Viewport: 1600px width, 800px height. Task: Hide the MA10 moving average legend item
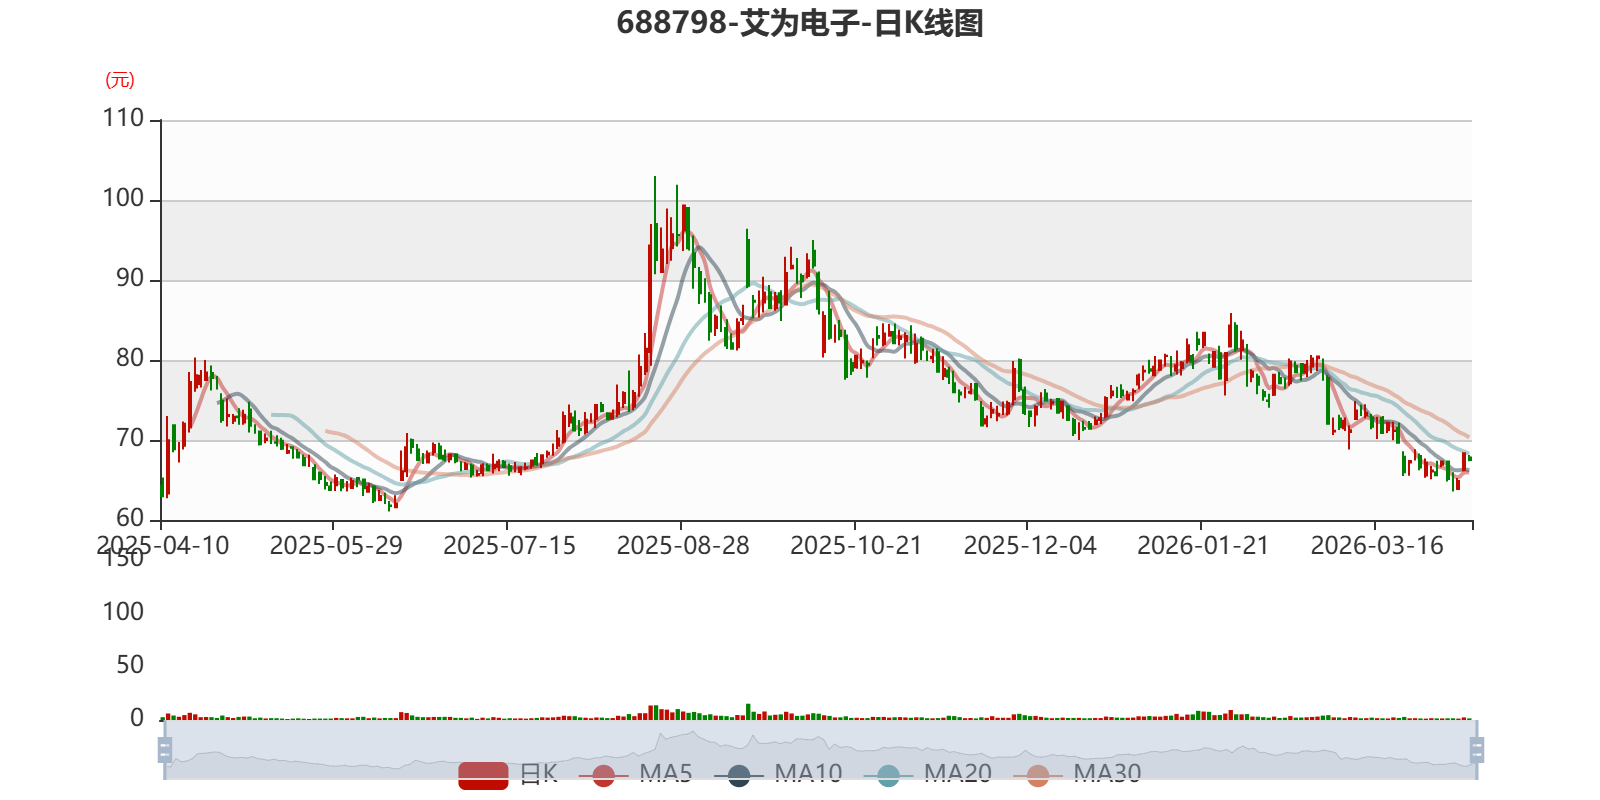[x=778, y=774]
